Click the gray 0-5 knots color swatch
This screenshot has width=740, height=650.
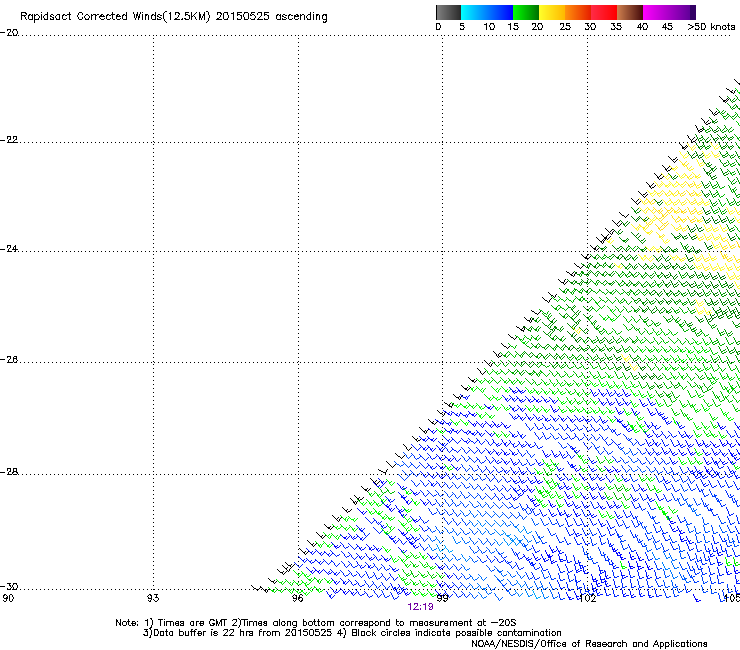click(448, 12)
